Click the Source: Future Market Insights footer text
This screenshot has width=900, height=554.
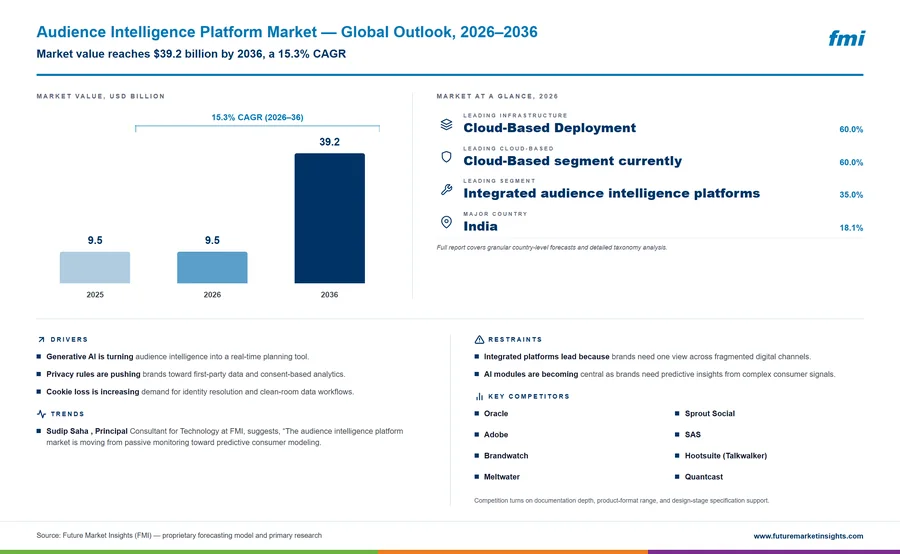(179, 535)
